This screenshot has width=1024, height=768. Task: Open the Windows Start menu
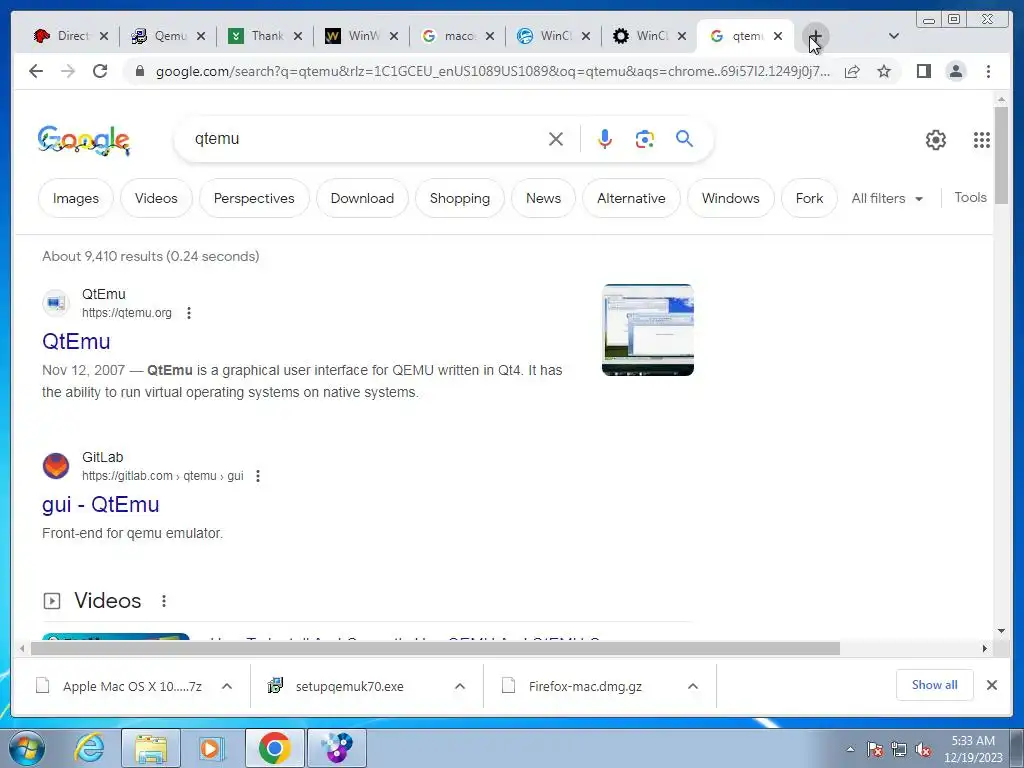(26, 748)
